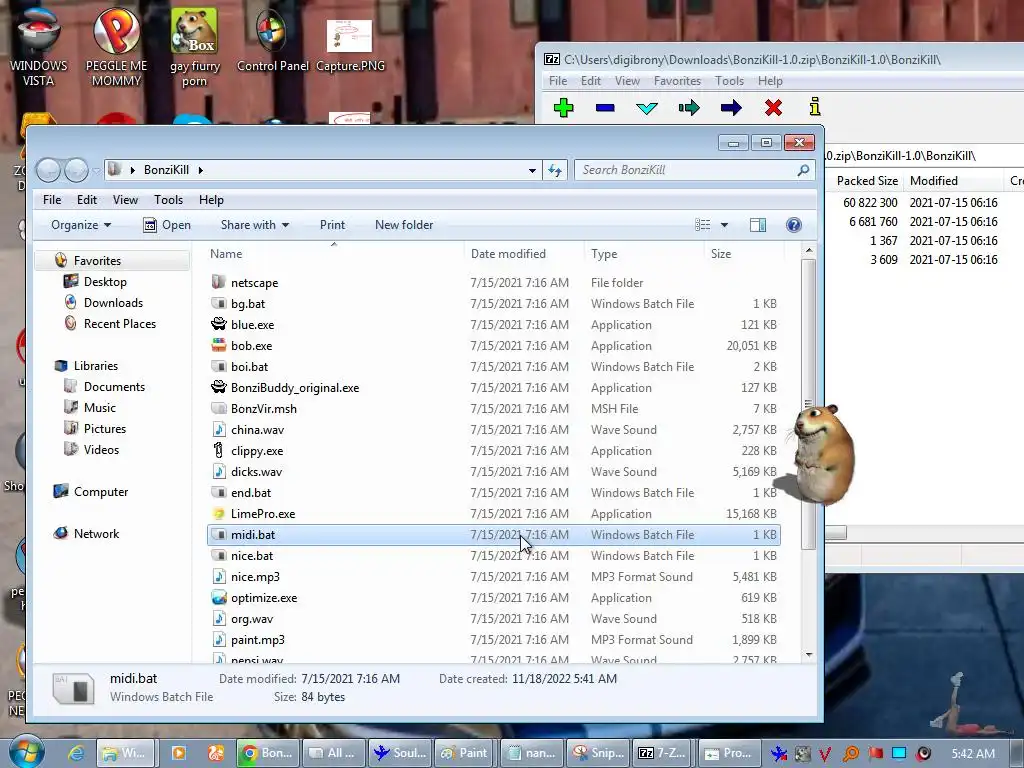
Task: Open the view options dropdown arrow
Action: tap(724, 225)
